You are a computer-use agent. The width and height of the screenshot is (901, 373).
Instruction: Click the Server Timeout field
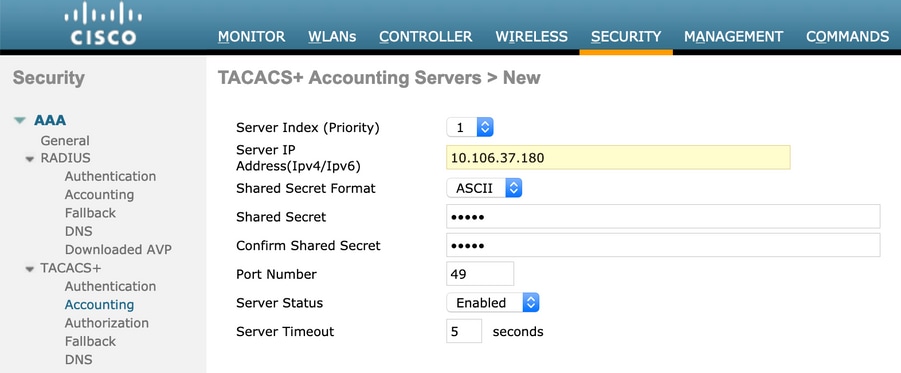(464, 332)
